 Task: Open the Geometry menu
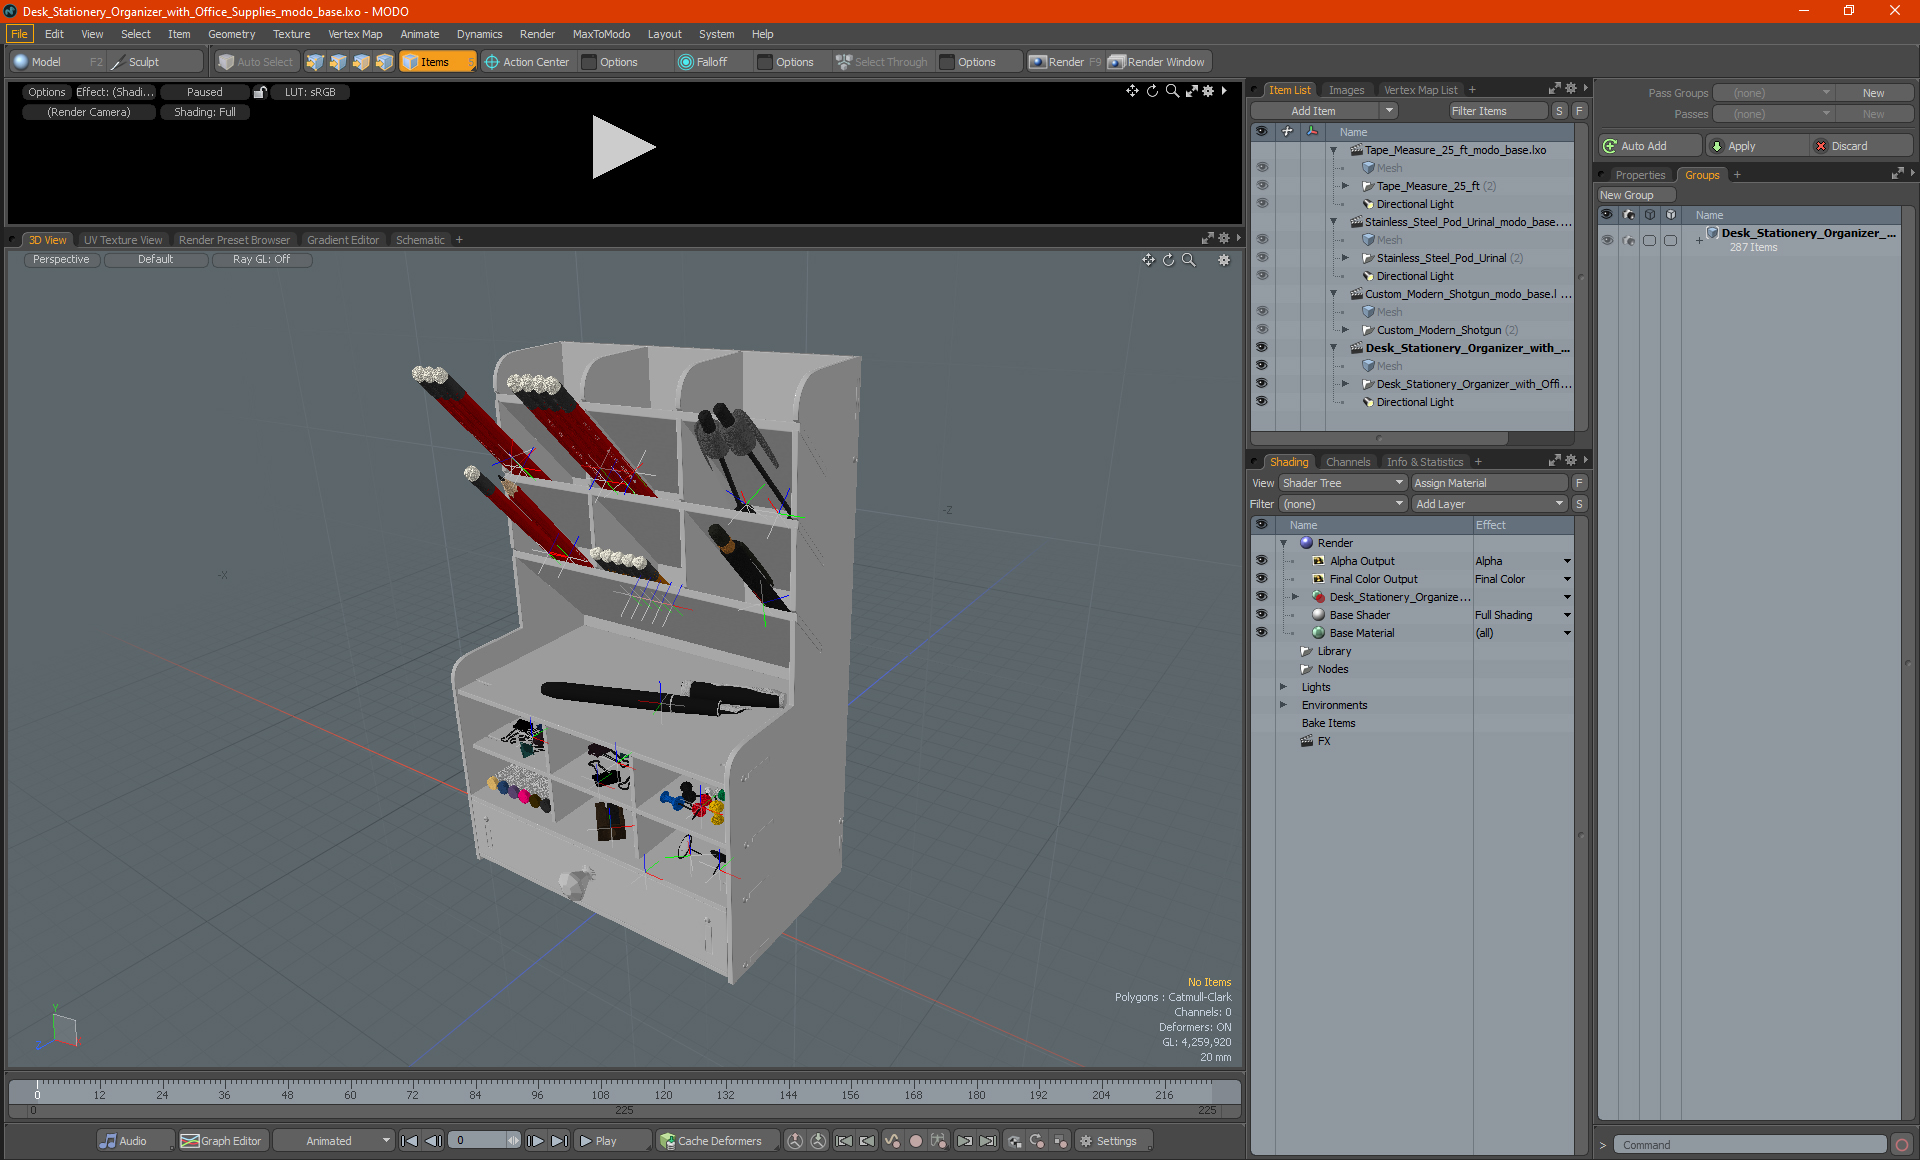[x=231, y=34]
